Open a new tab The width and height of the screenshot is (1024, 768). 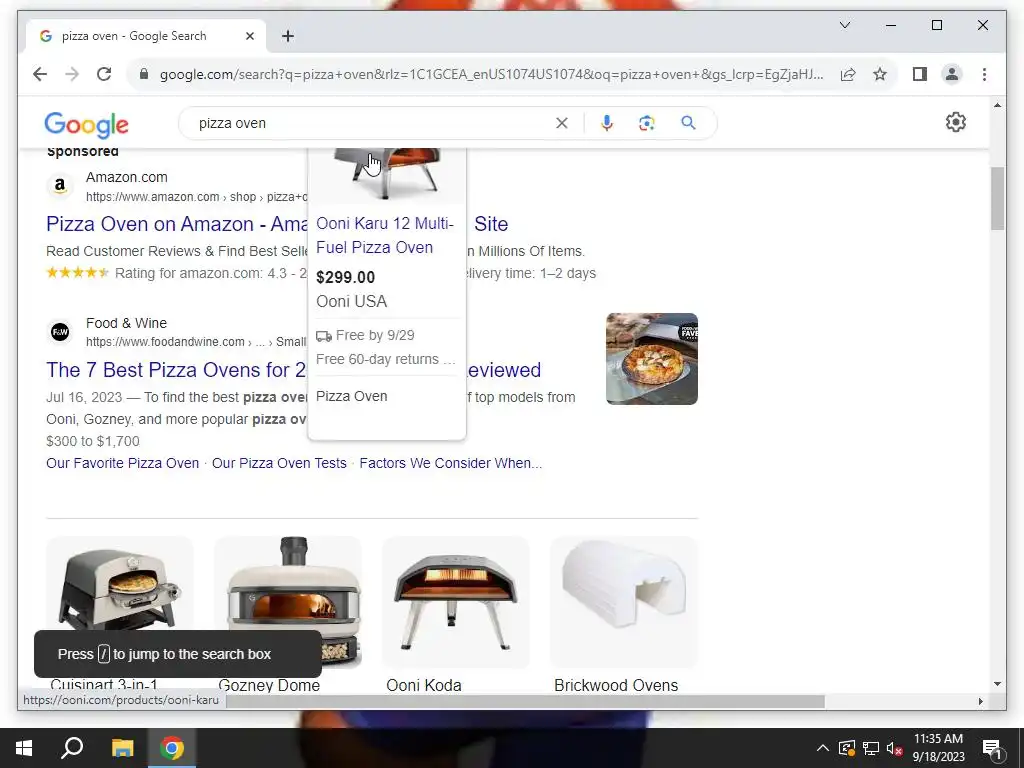287,37
